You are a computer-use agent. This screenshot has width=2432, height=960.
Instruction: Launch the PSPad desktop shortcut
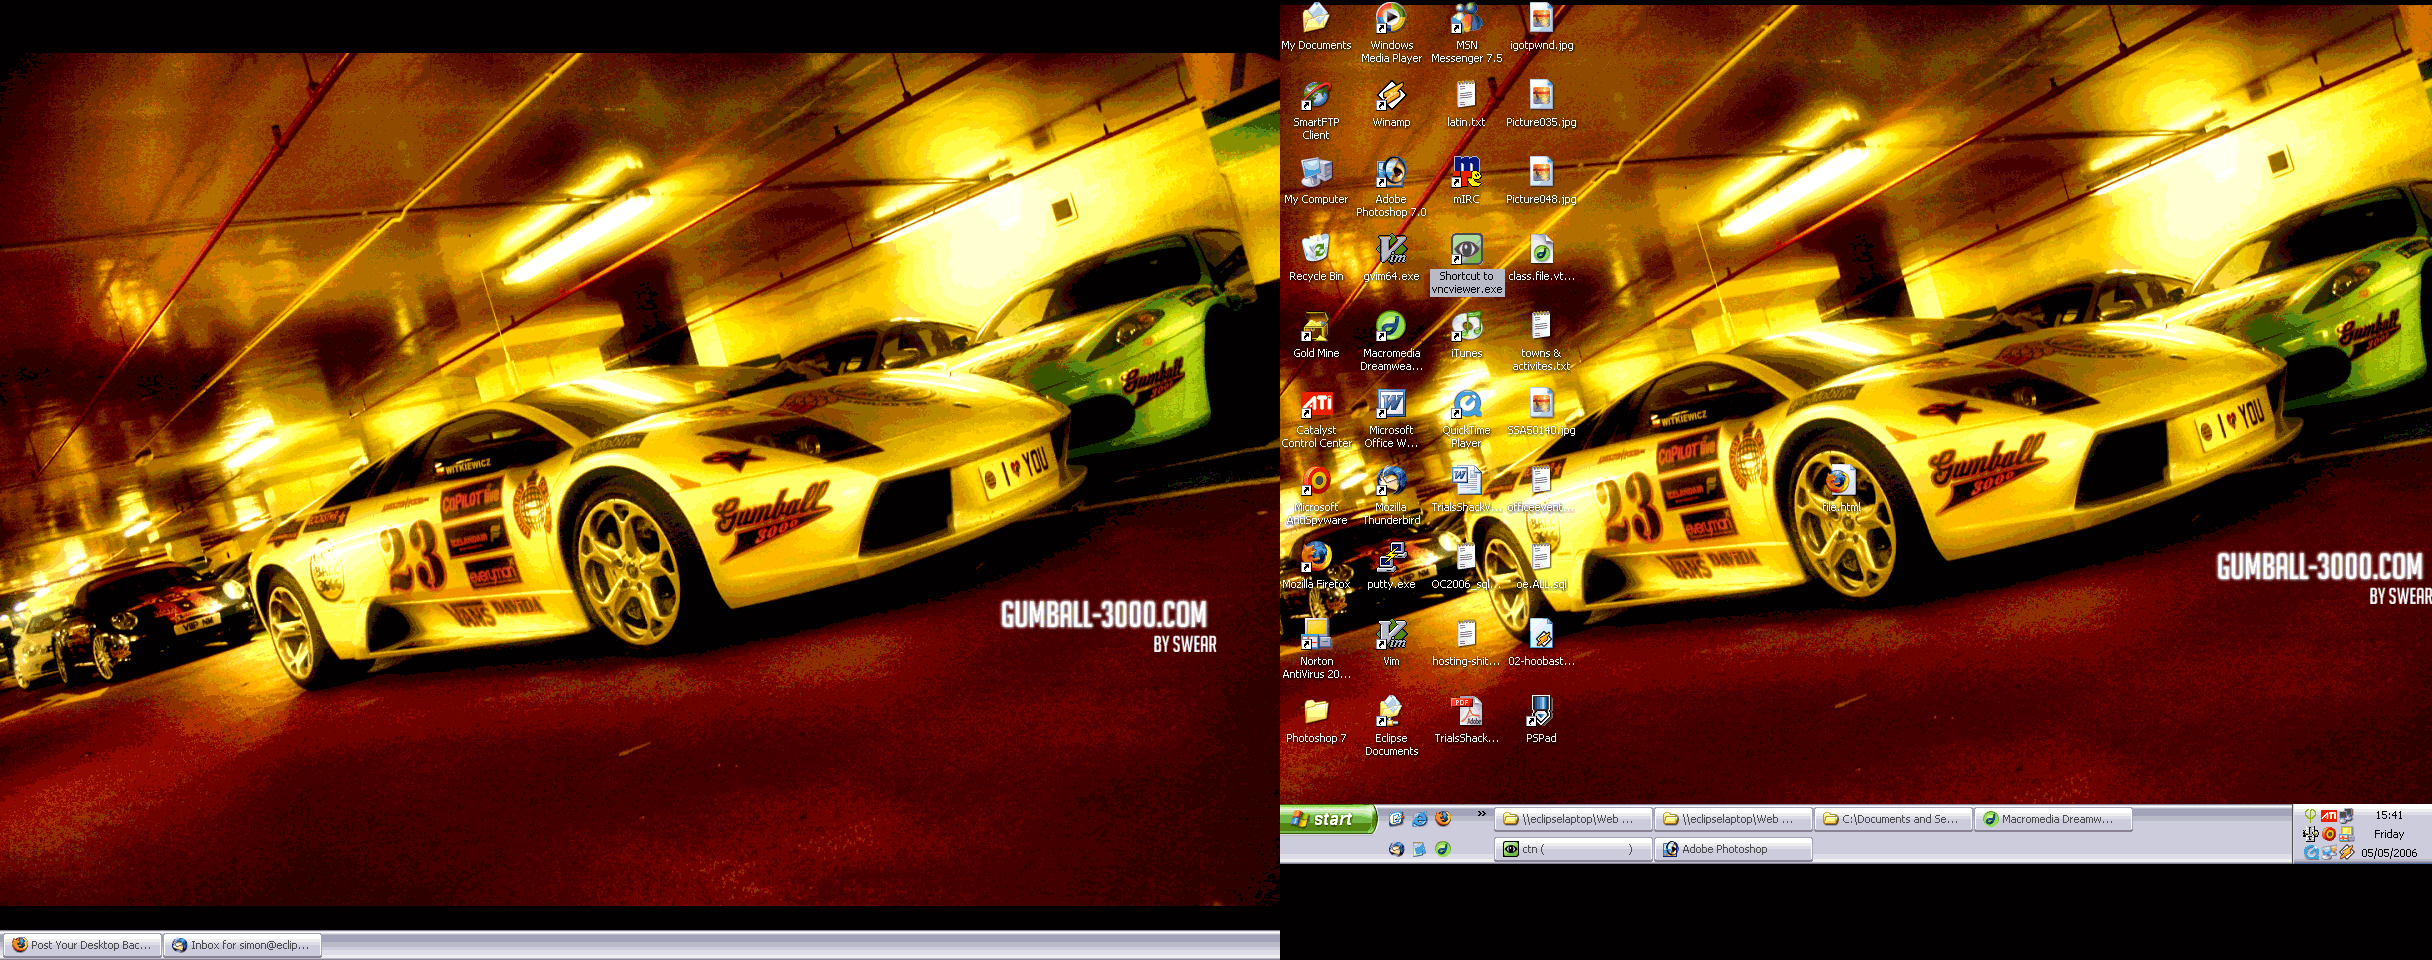click(1541, 720)
